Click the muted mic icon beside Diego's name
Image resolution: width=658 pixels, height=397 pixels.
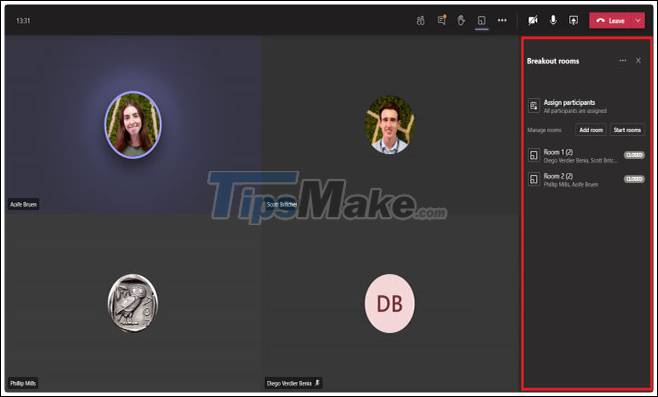(317, 383)
